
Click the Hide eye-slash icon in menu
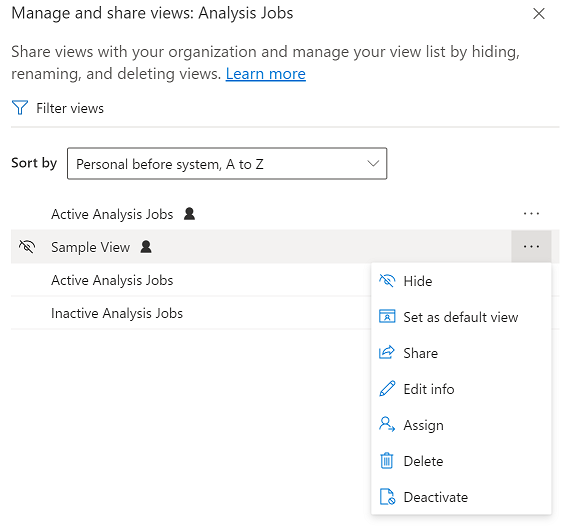click(x=387, y=281)
